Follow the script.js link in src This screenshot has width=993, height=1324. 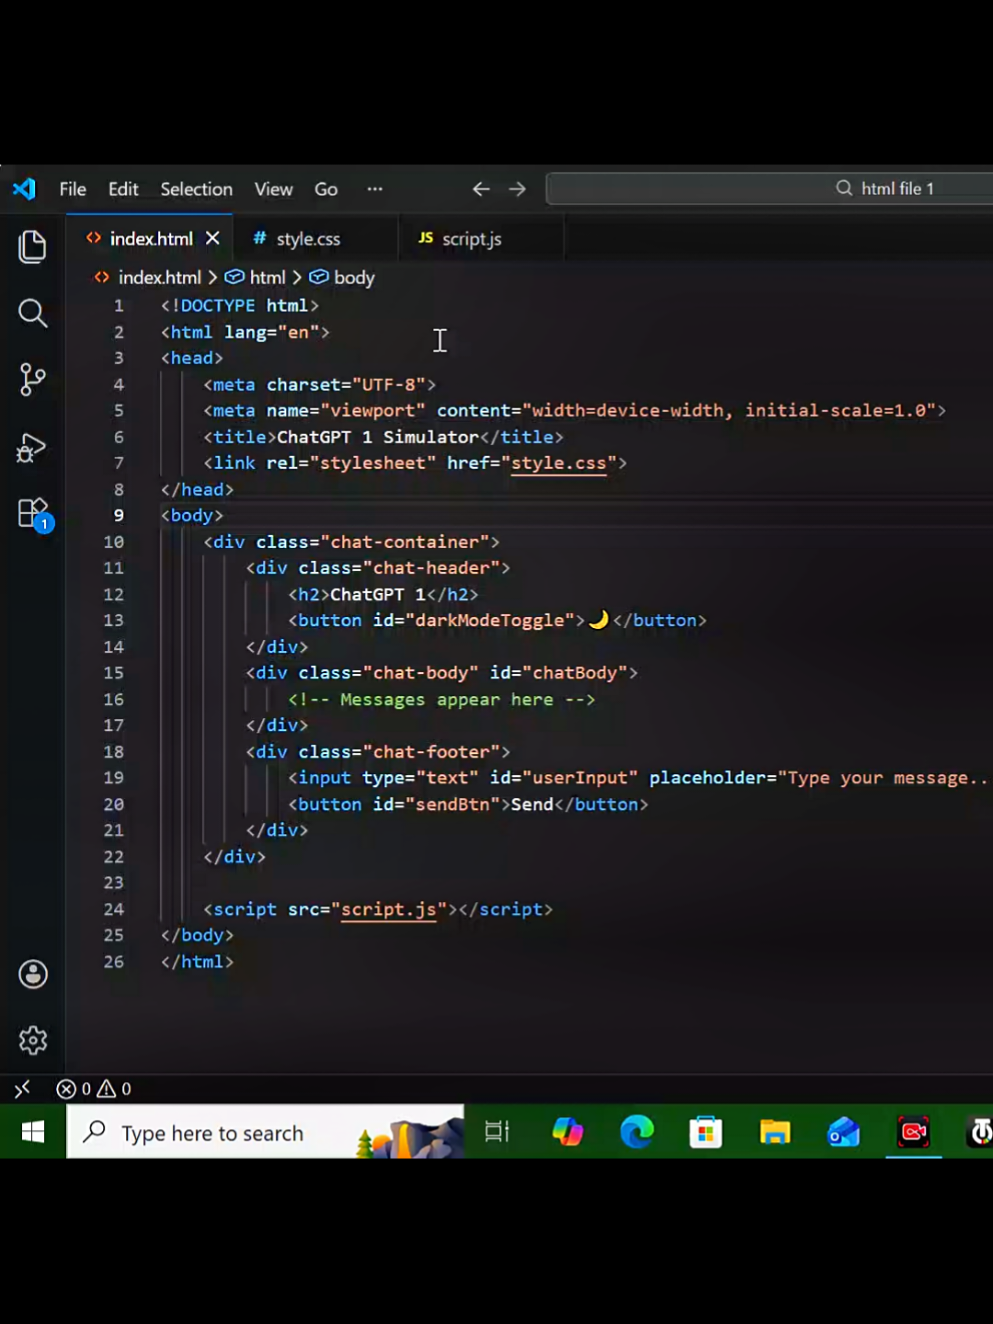click(x=388, y=909)
